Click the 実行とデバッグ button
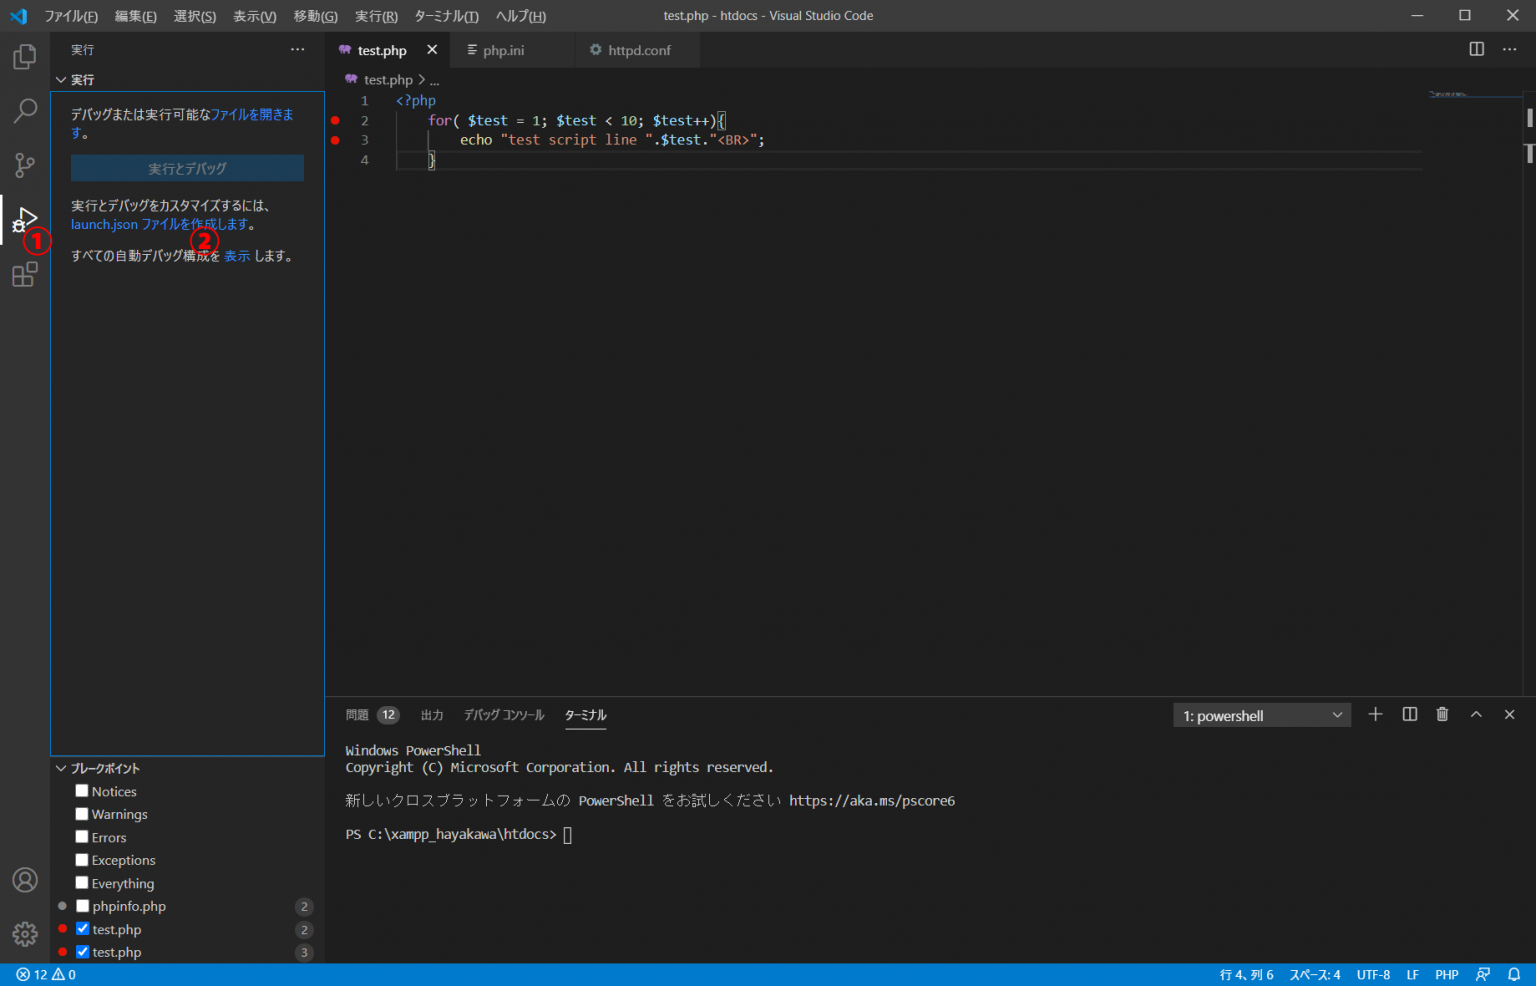Image resolution: width=1536 pixels, height=986 pixels. [x=186, y=168]
